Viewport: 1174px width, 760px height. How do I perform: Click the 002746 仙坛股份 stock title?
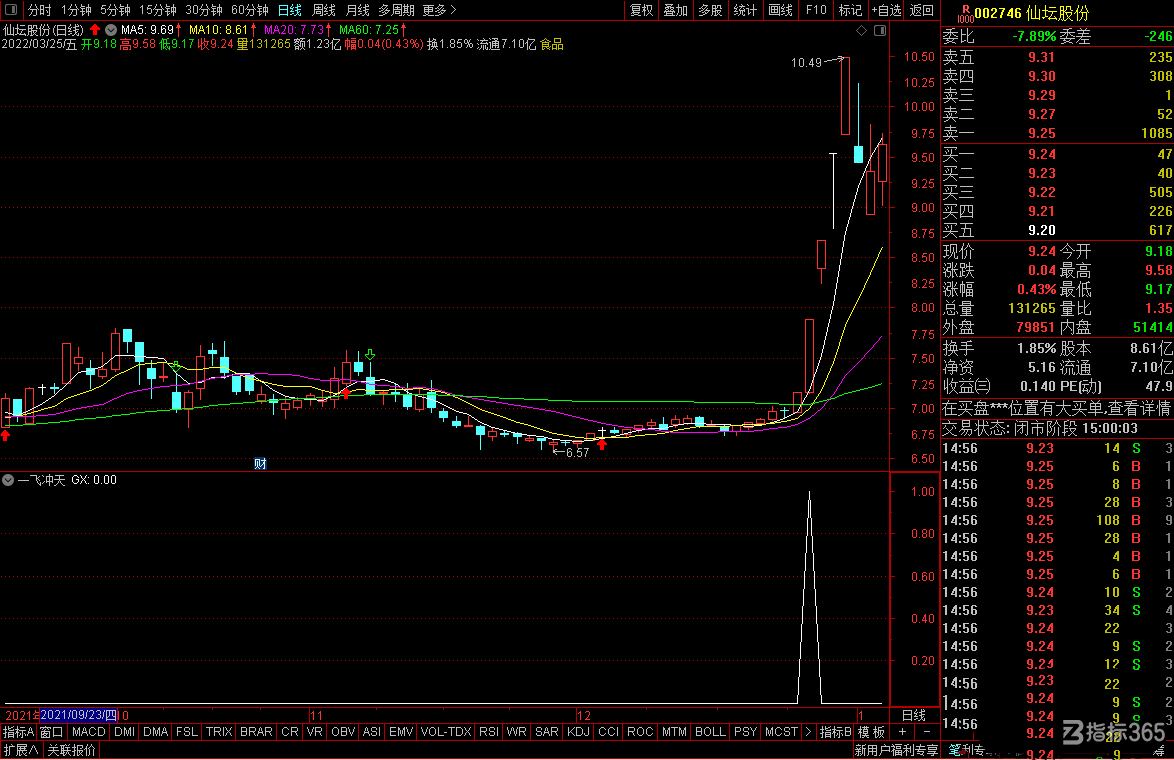[x=1032, y=13]
